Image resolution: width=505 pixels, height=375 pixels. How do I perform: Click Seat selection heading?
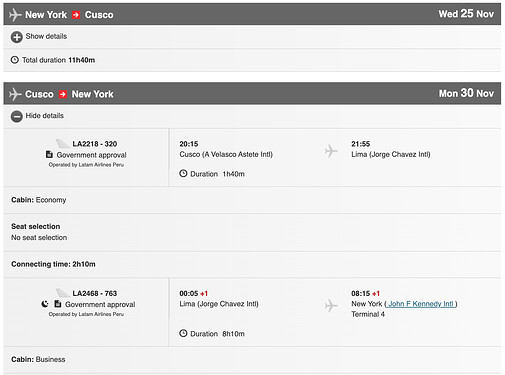pos(36,226)
